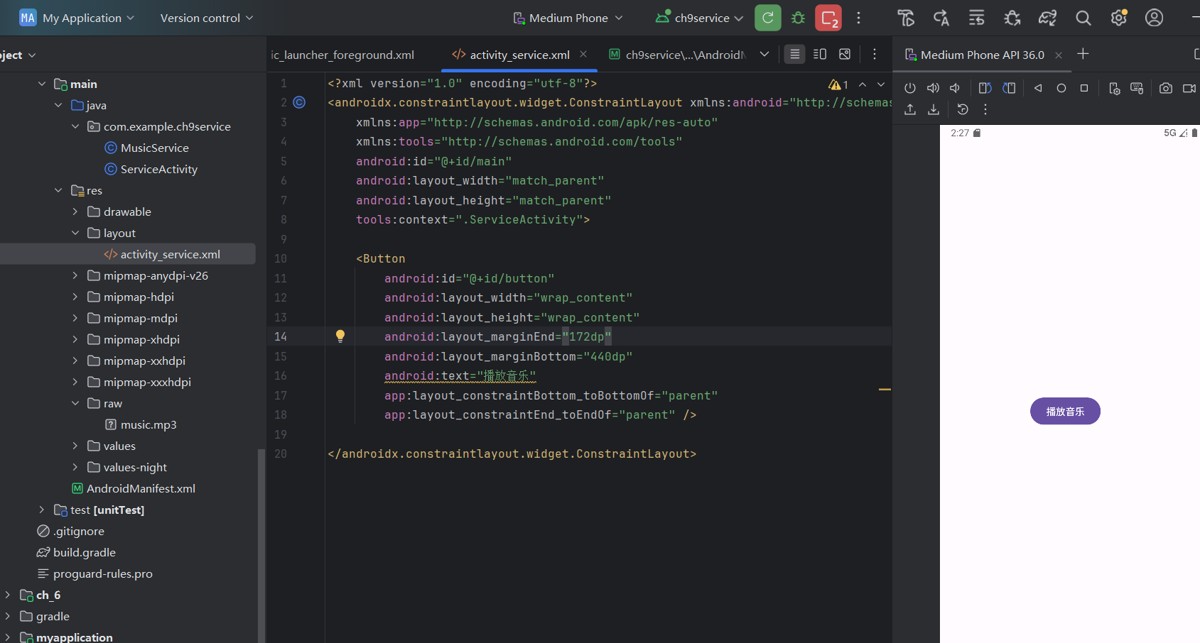Click the yellow lightbulb quick-fix on line 14

(x=340, y=337)
